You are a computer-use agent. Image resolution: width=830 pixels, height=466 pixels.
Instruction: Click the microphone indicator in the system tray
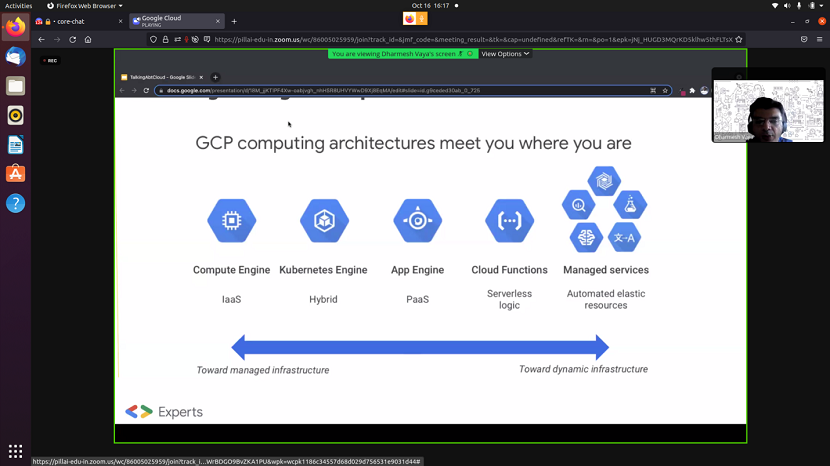coord(799,6)
